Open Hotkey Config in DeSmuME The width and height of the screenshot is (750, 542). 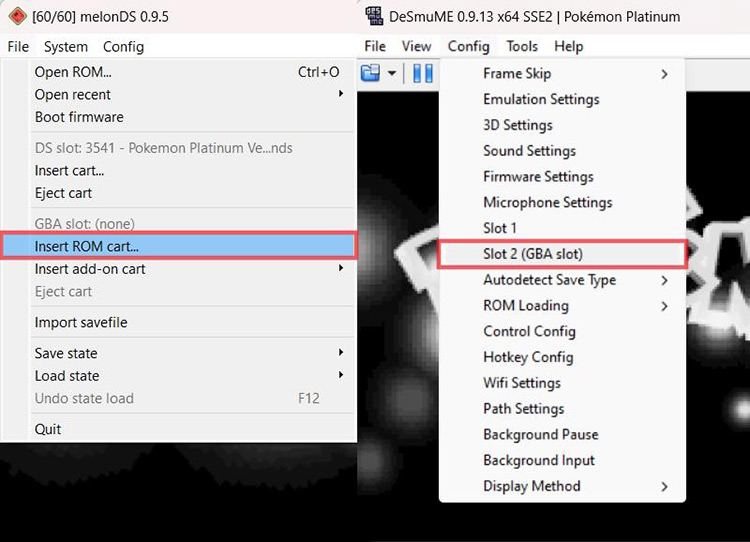(x=562, y=357)
